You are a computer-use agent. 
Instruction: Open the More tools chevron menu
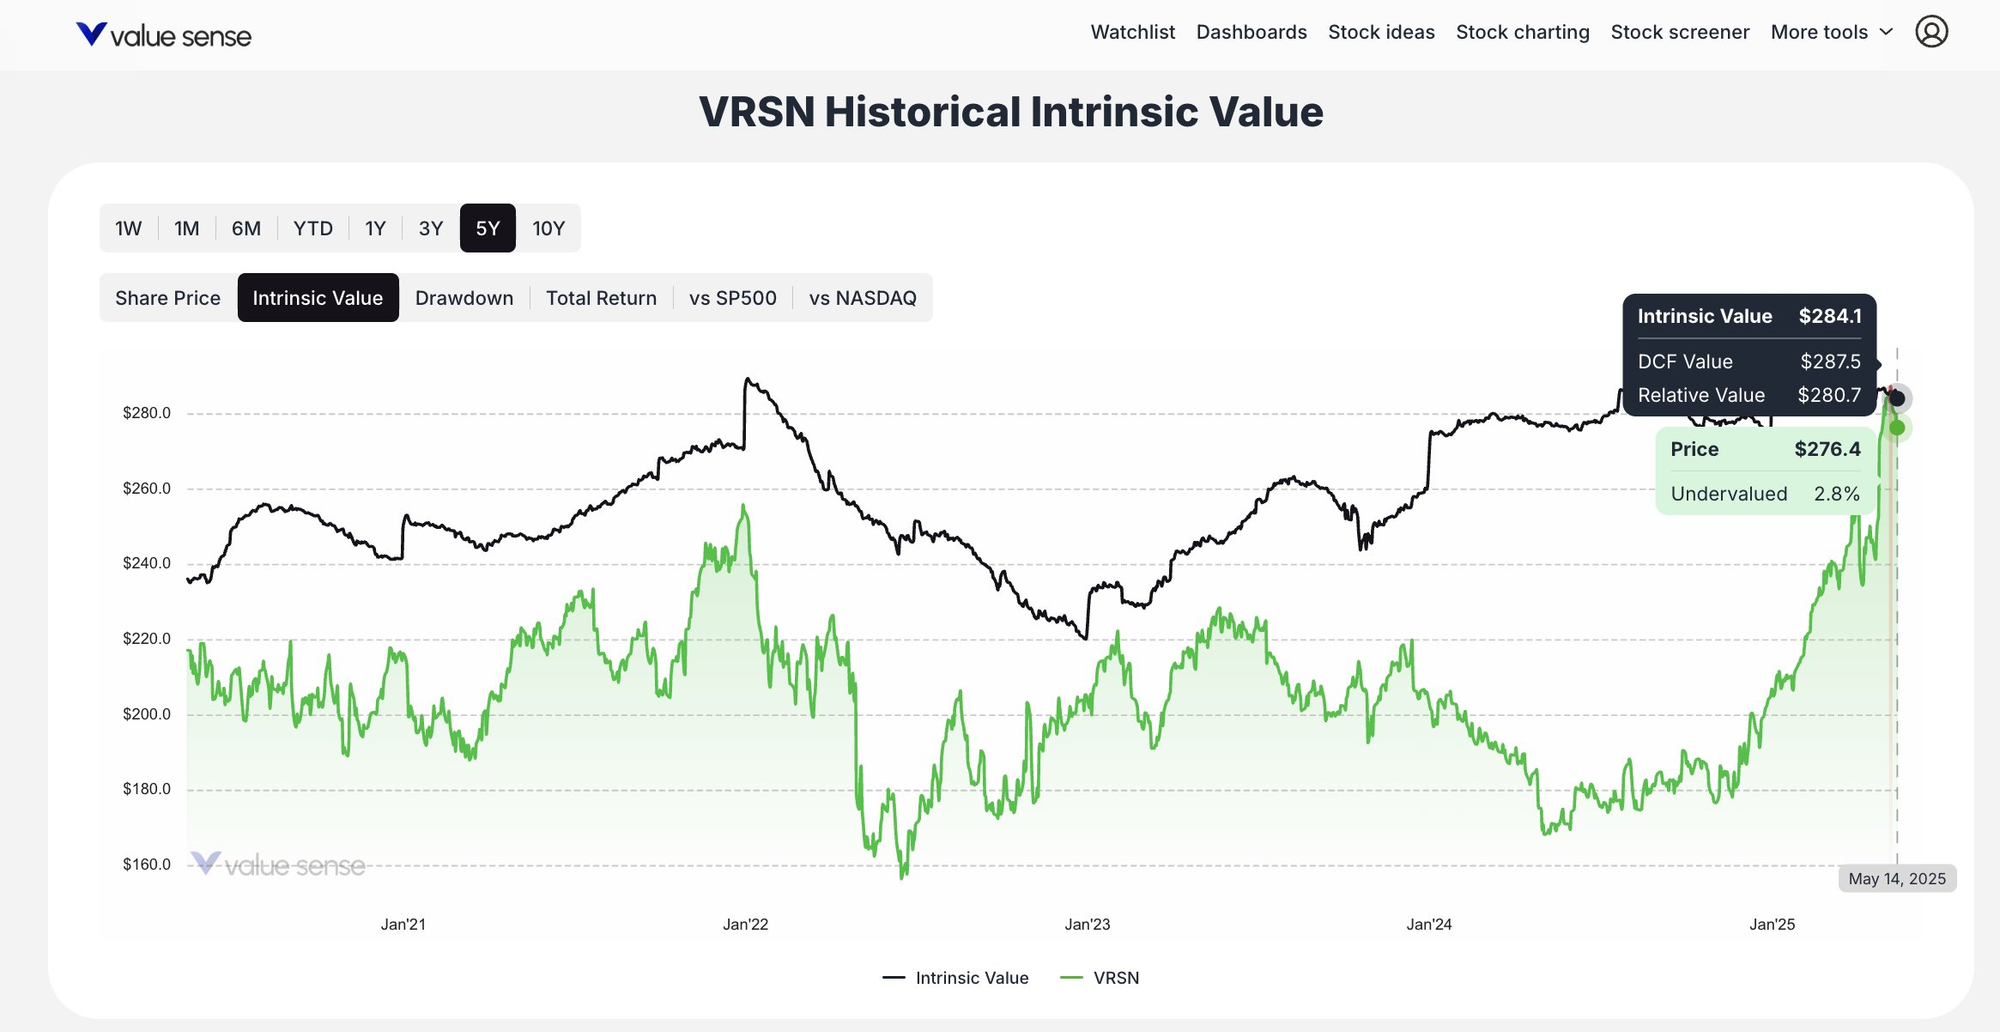(1886, 31)
